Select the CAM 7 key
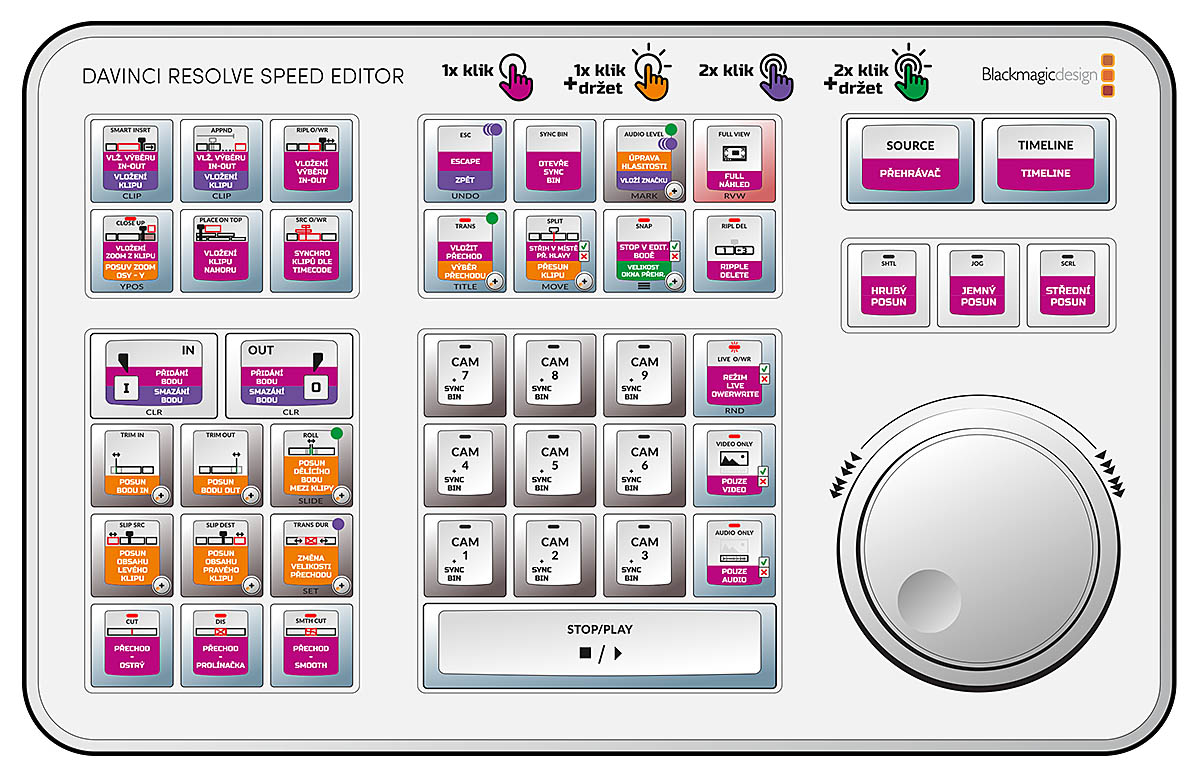1200x777 pixels. 465,376
